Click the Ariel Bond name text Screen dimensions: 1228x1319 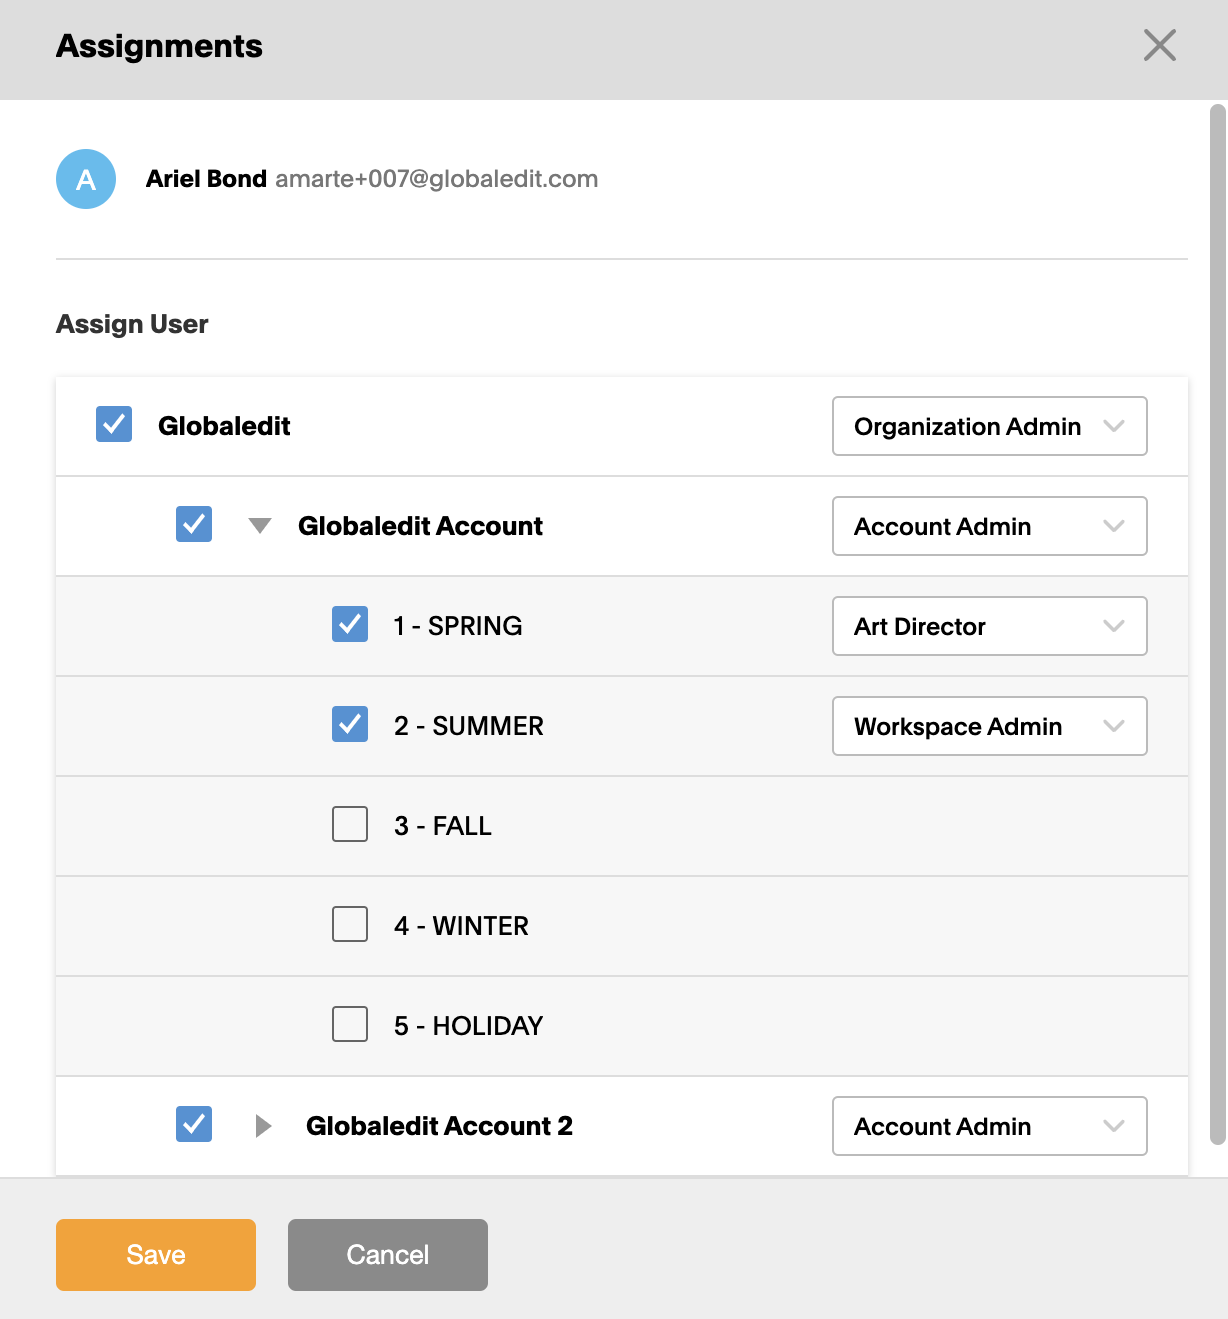[206, 179]
